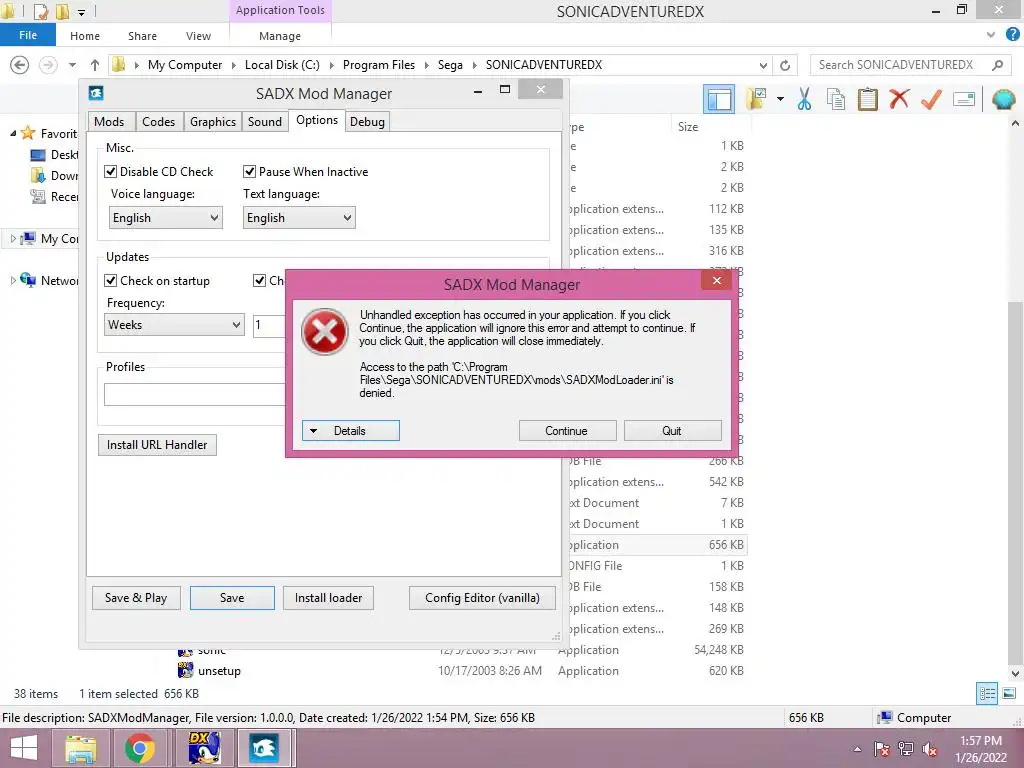Viewport: 1024px width, 768px height.
Task: Click the red error icon in dialog
Action: click(325, 332)
